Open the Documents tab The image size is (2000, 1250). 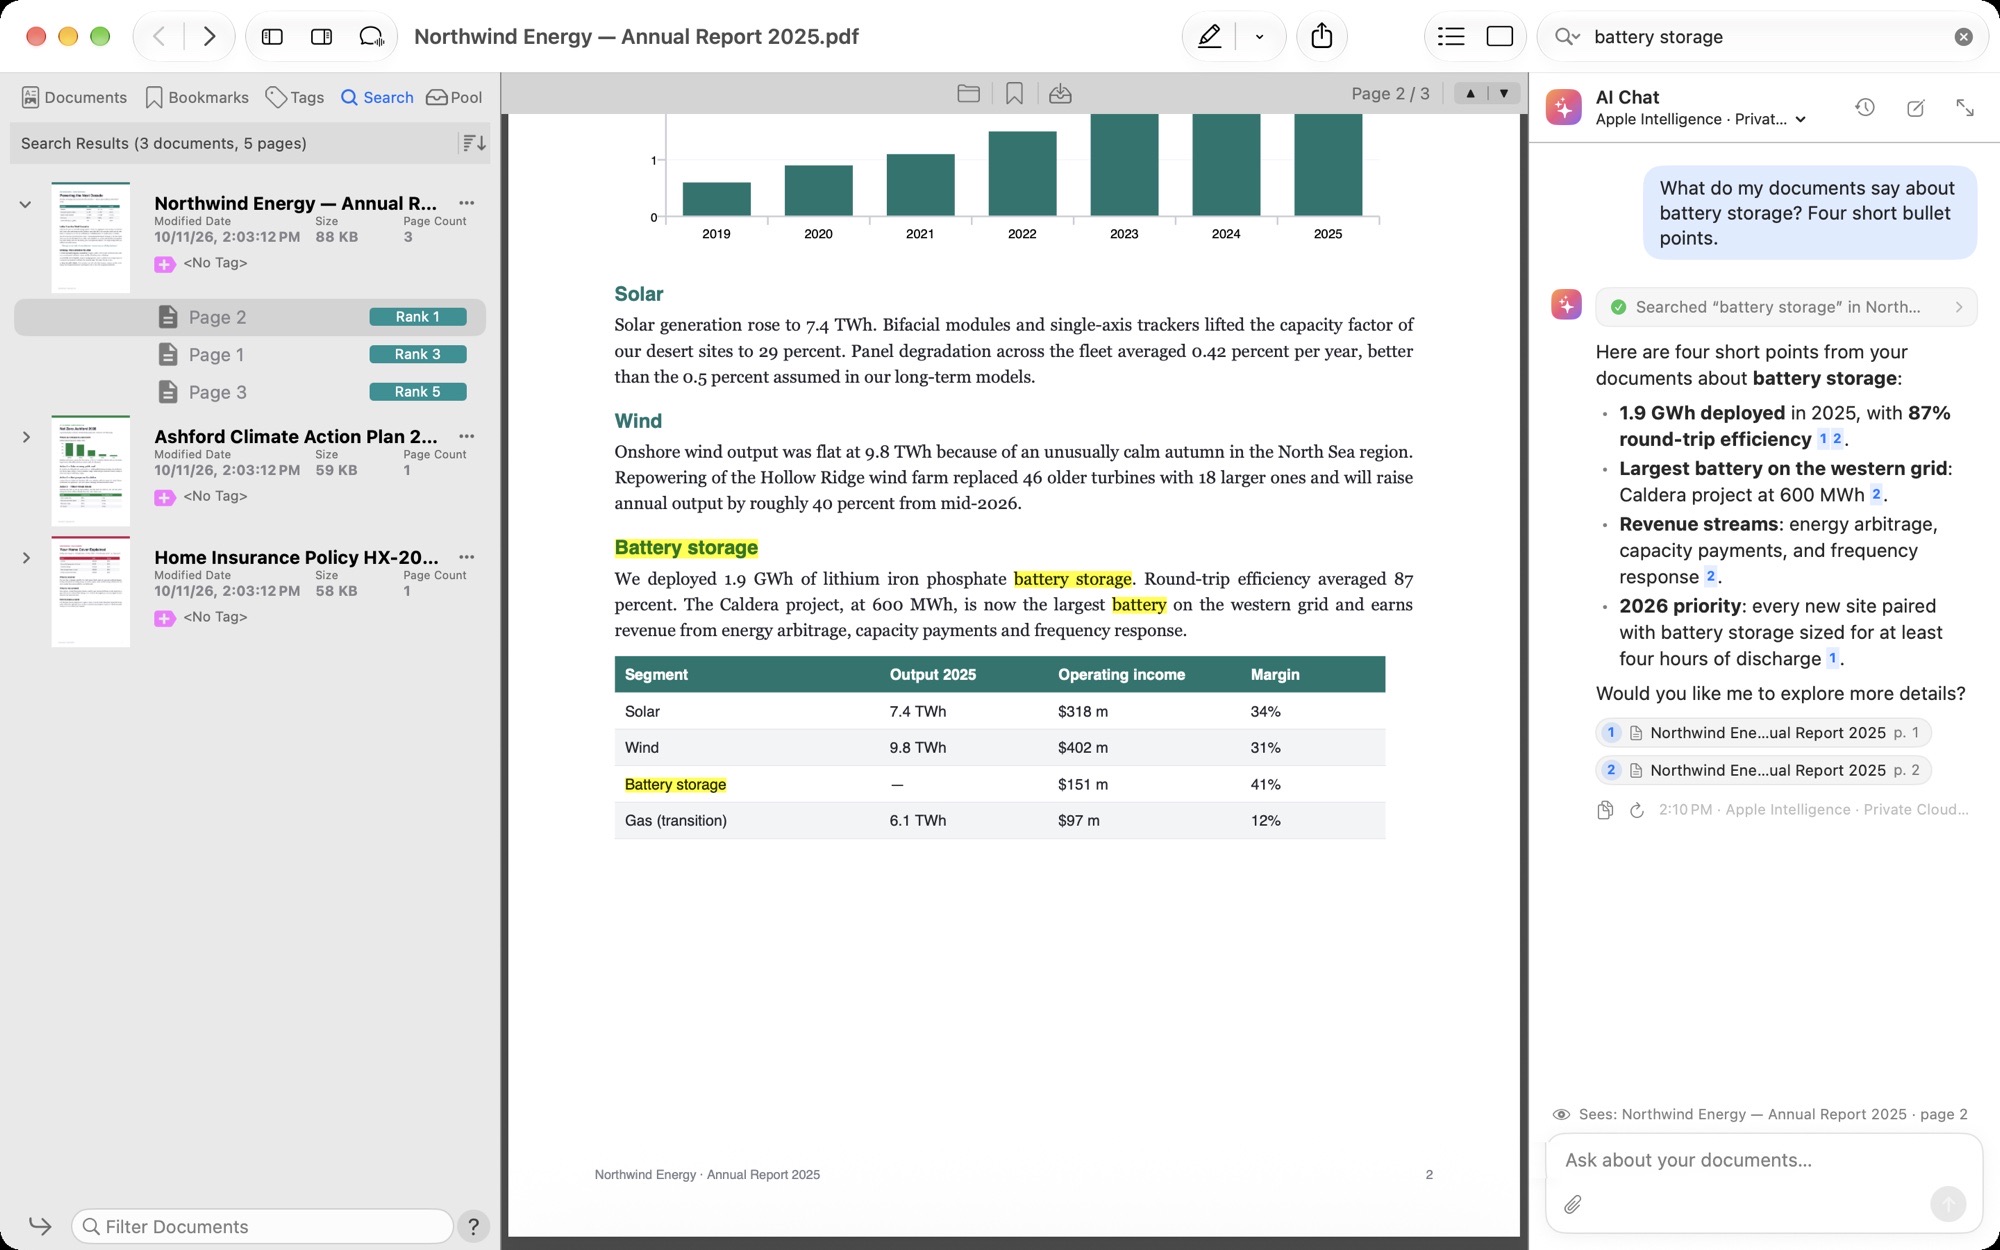[x=74, y=97]
